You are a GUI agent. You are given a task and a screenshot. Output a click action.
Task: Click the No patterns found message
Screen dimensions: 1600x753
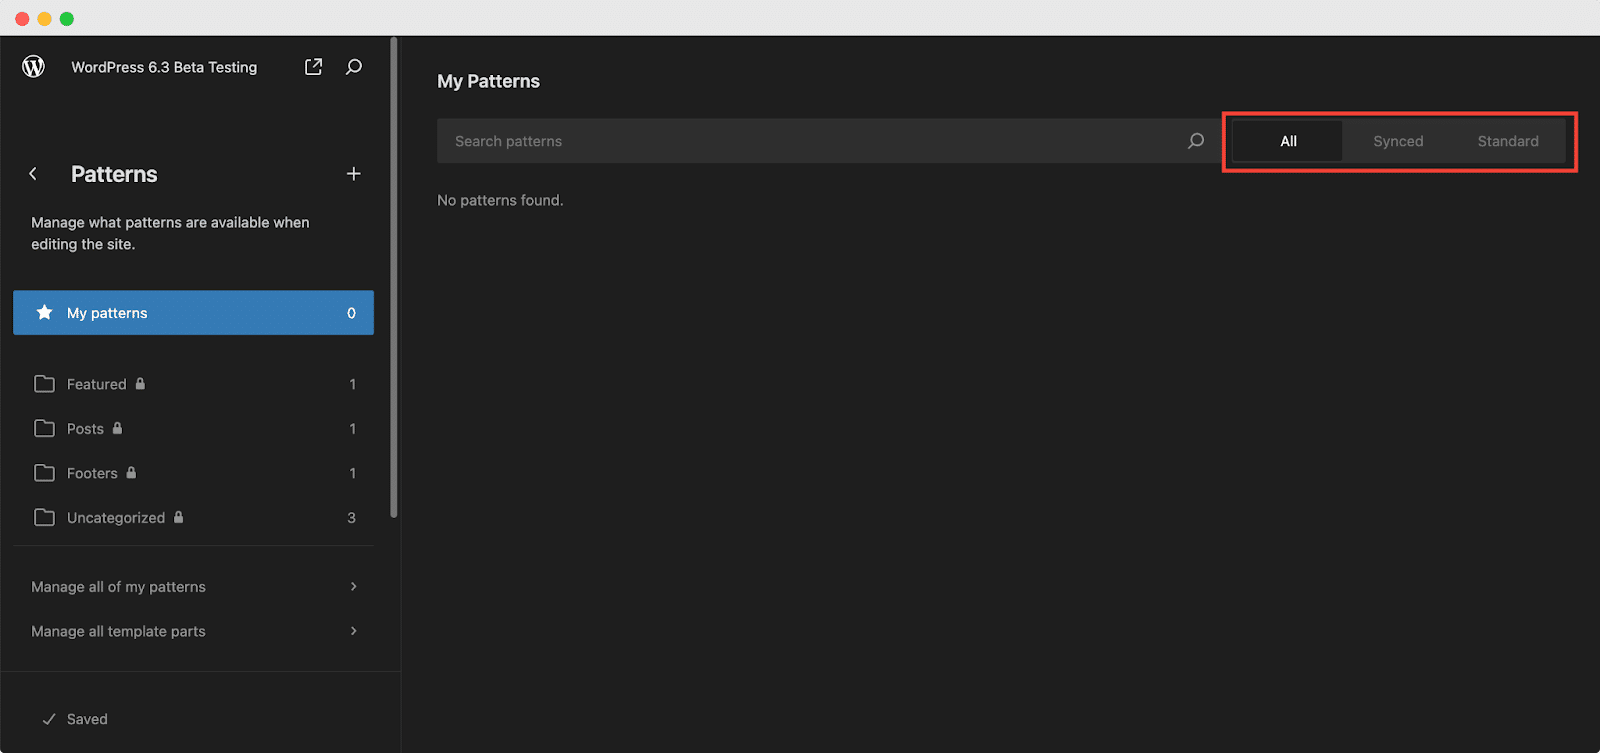click(500, 200)
